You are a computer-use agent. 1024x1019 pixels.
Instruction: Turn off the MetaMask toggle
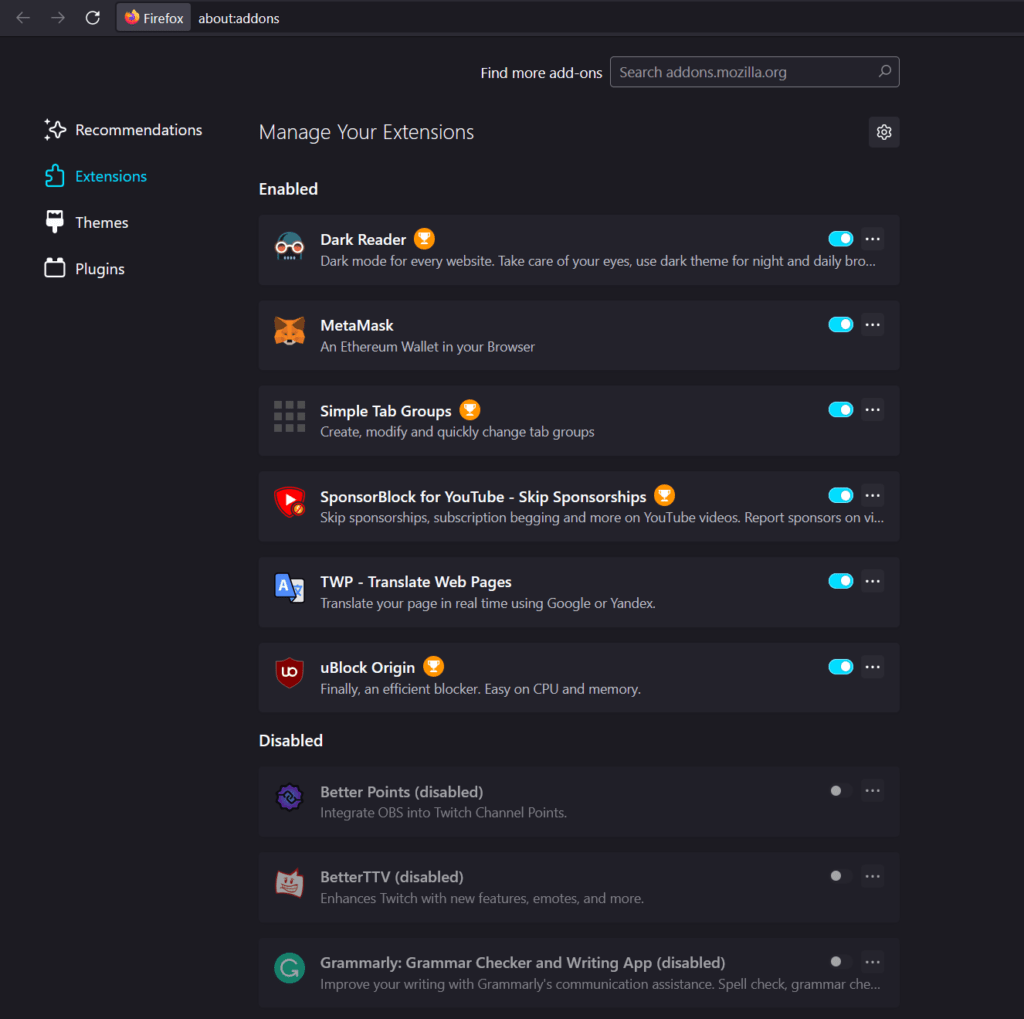tap(840, 325)
